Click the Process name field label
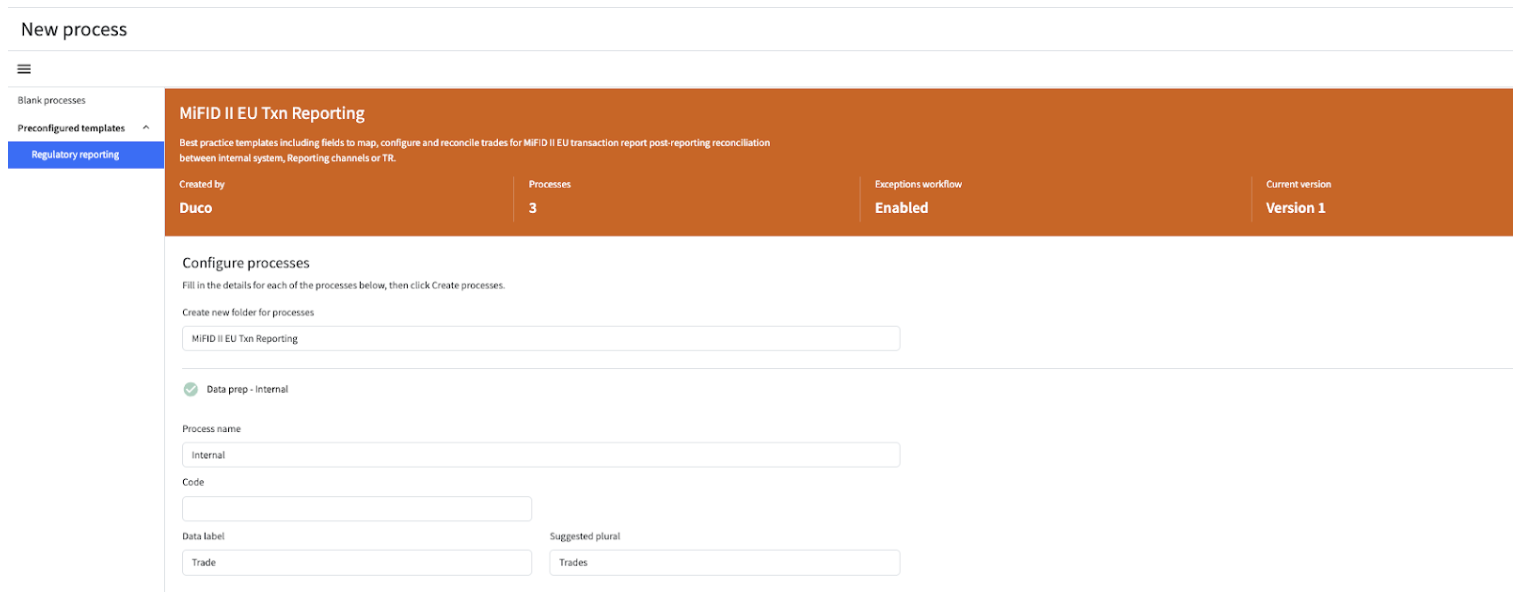 (212, 429)
